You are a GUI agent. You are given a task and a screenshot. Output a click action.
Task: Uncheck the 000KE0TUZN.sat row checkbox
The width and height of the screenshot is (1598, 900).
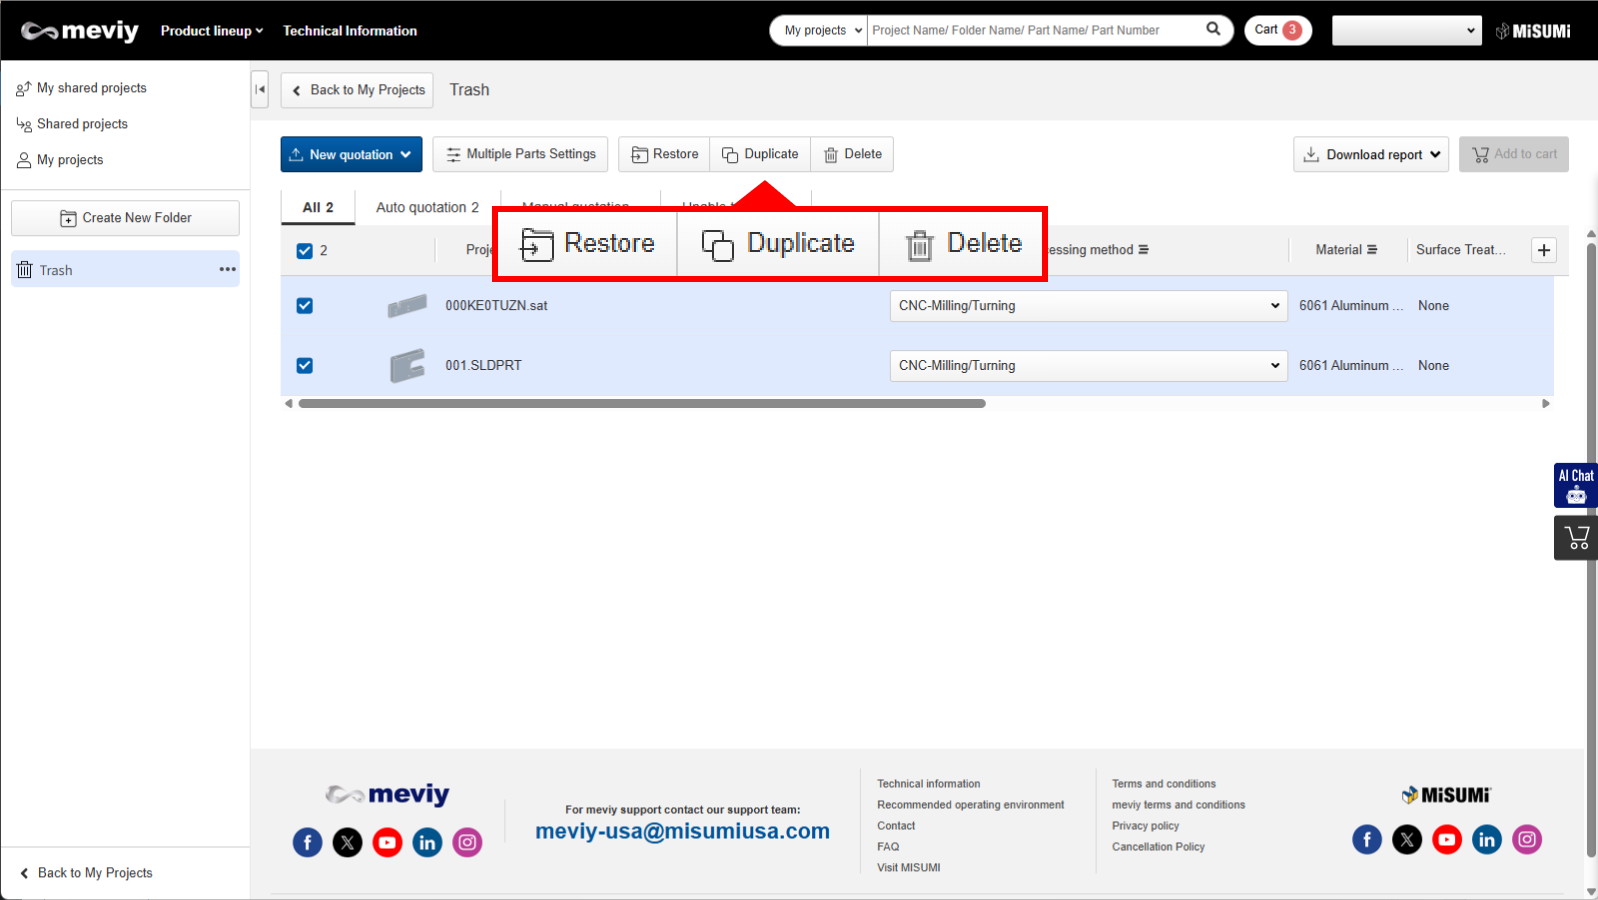[305, 306]
